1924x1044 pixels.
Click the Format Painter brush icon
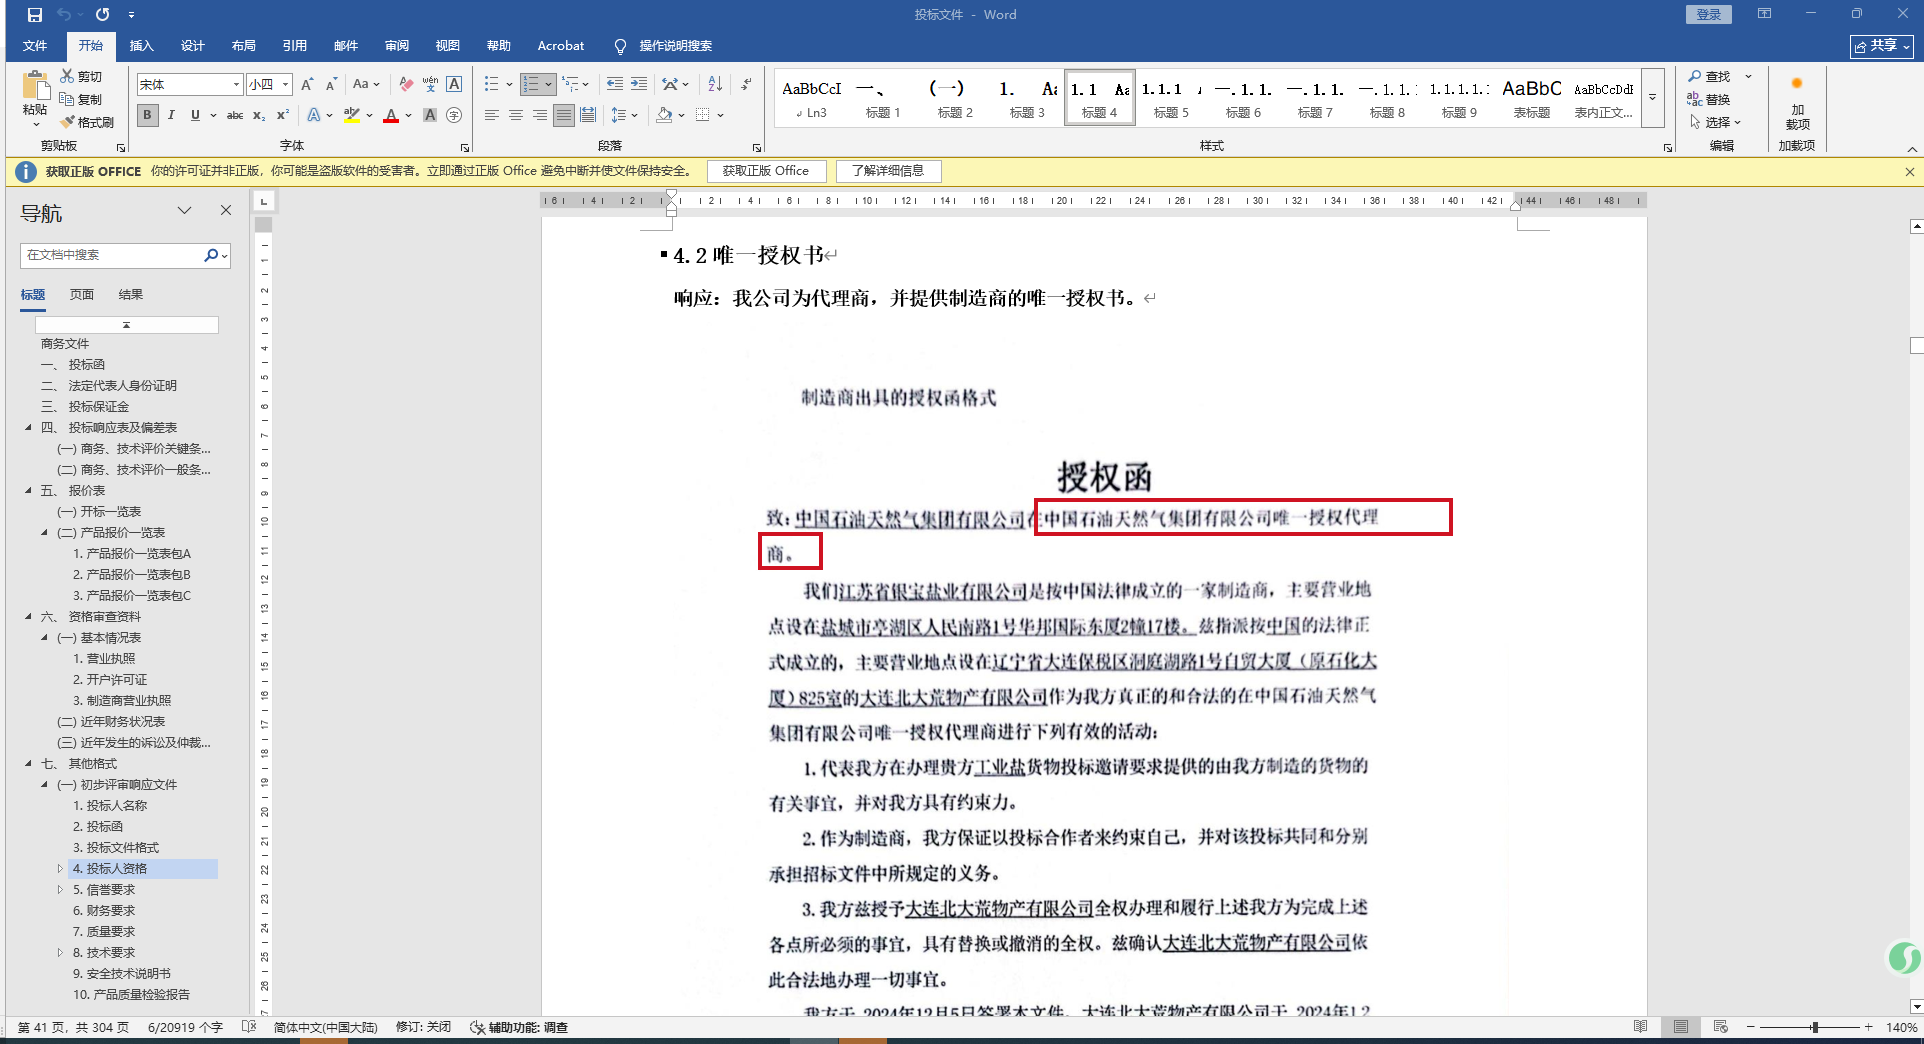pyautogui.click(x=68, y=122)
